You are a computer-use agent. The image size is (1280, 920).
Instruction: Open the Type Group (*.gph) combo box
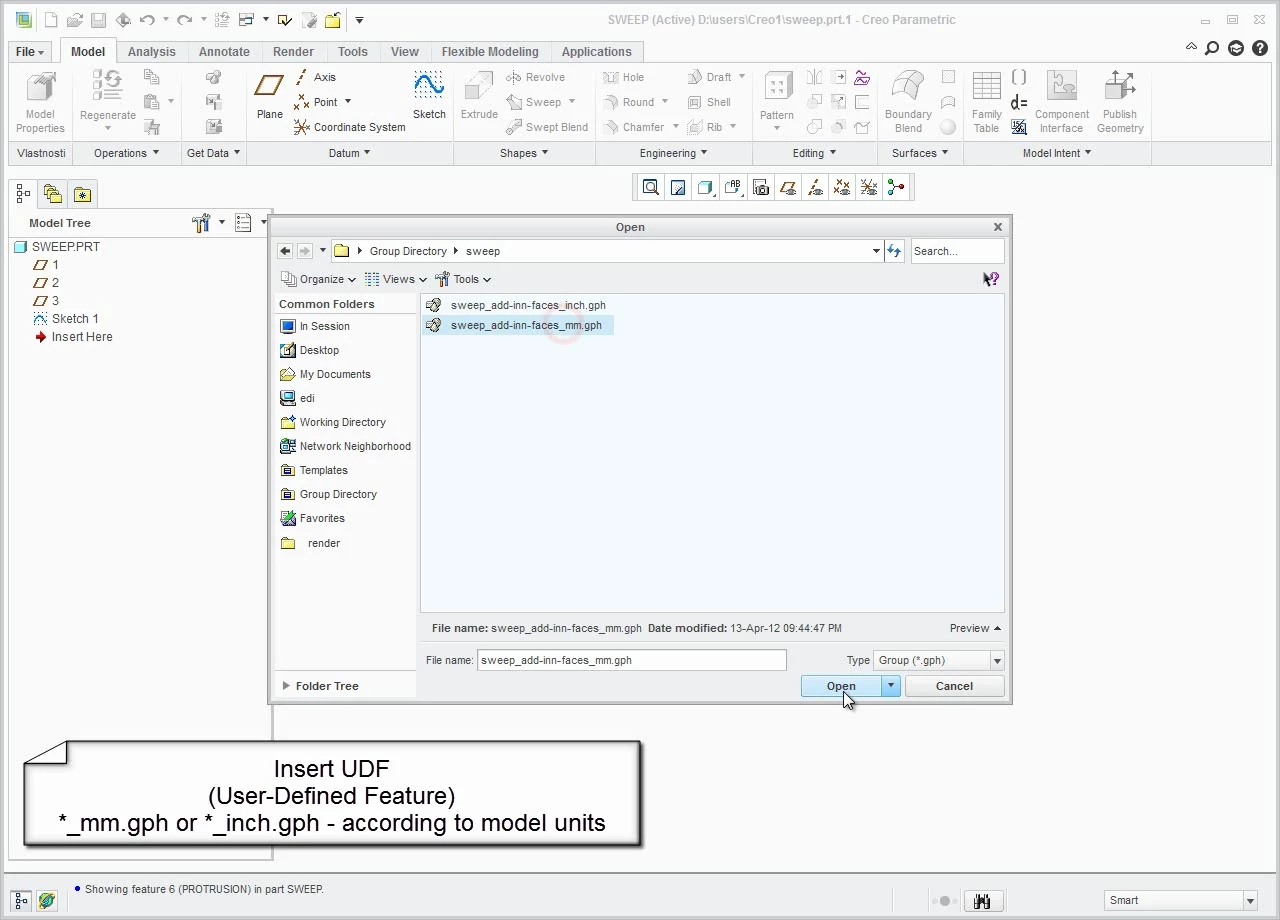coord(938,660)
